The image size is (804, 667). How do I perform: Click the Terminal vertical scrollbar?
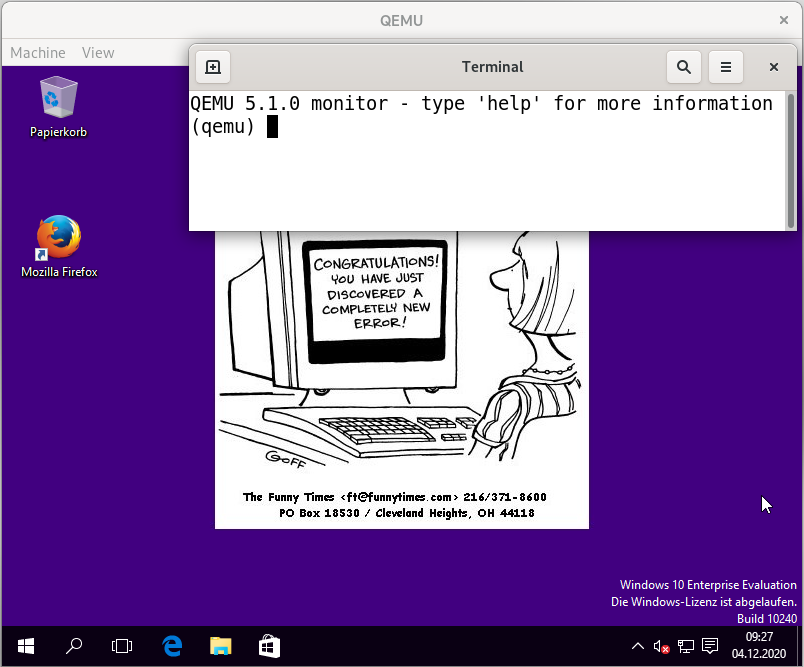[791, 160]
